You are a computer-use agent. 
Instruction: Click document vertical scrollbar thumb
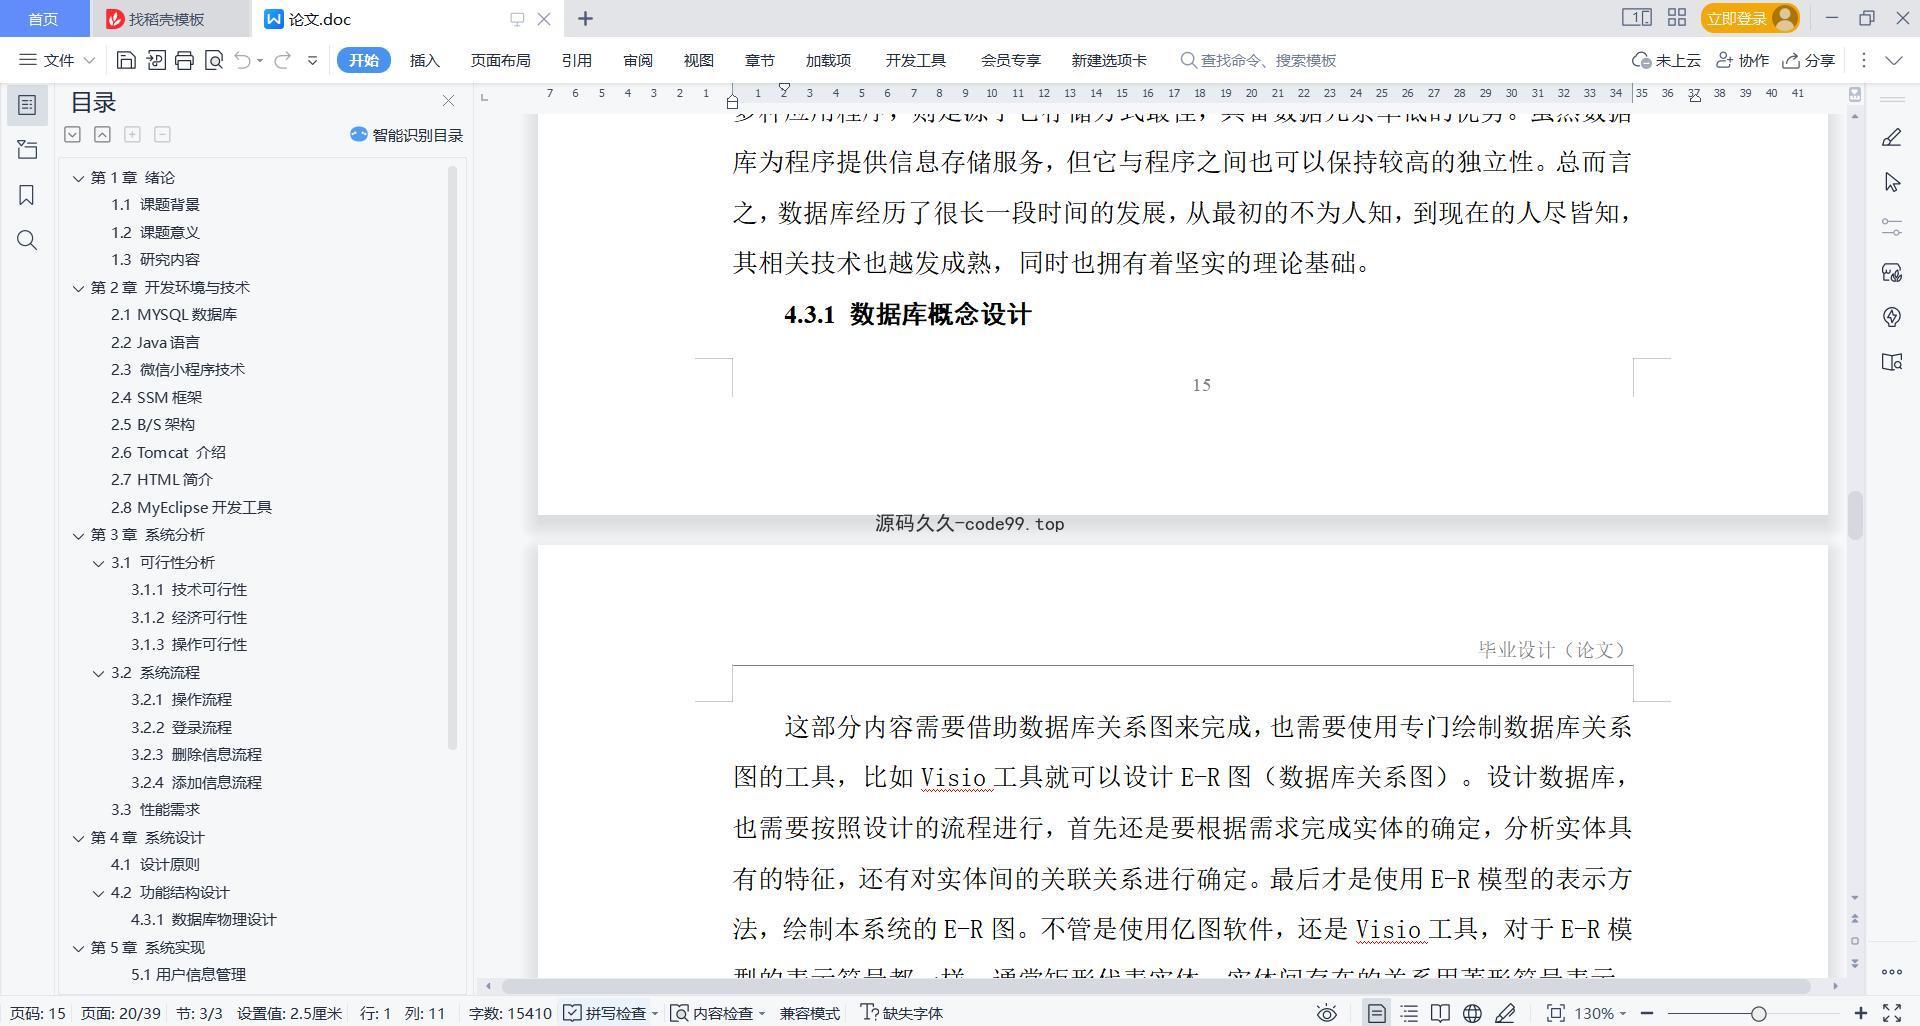(1855, 515)
